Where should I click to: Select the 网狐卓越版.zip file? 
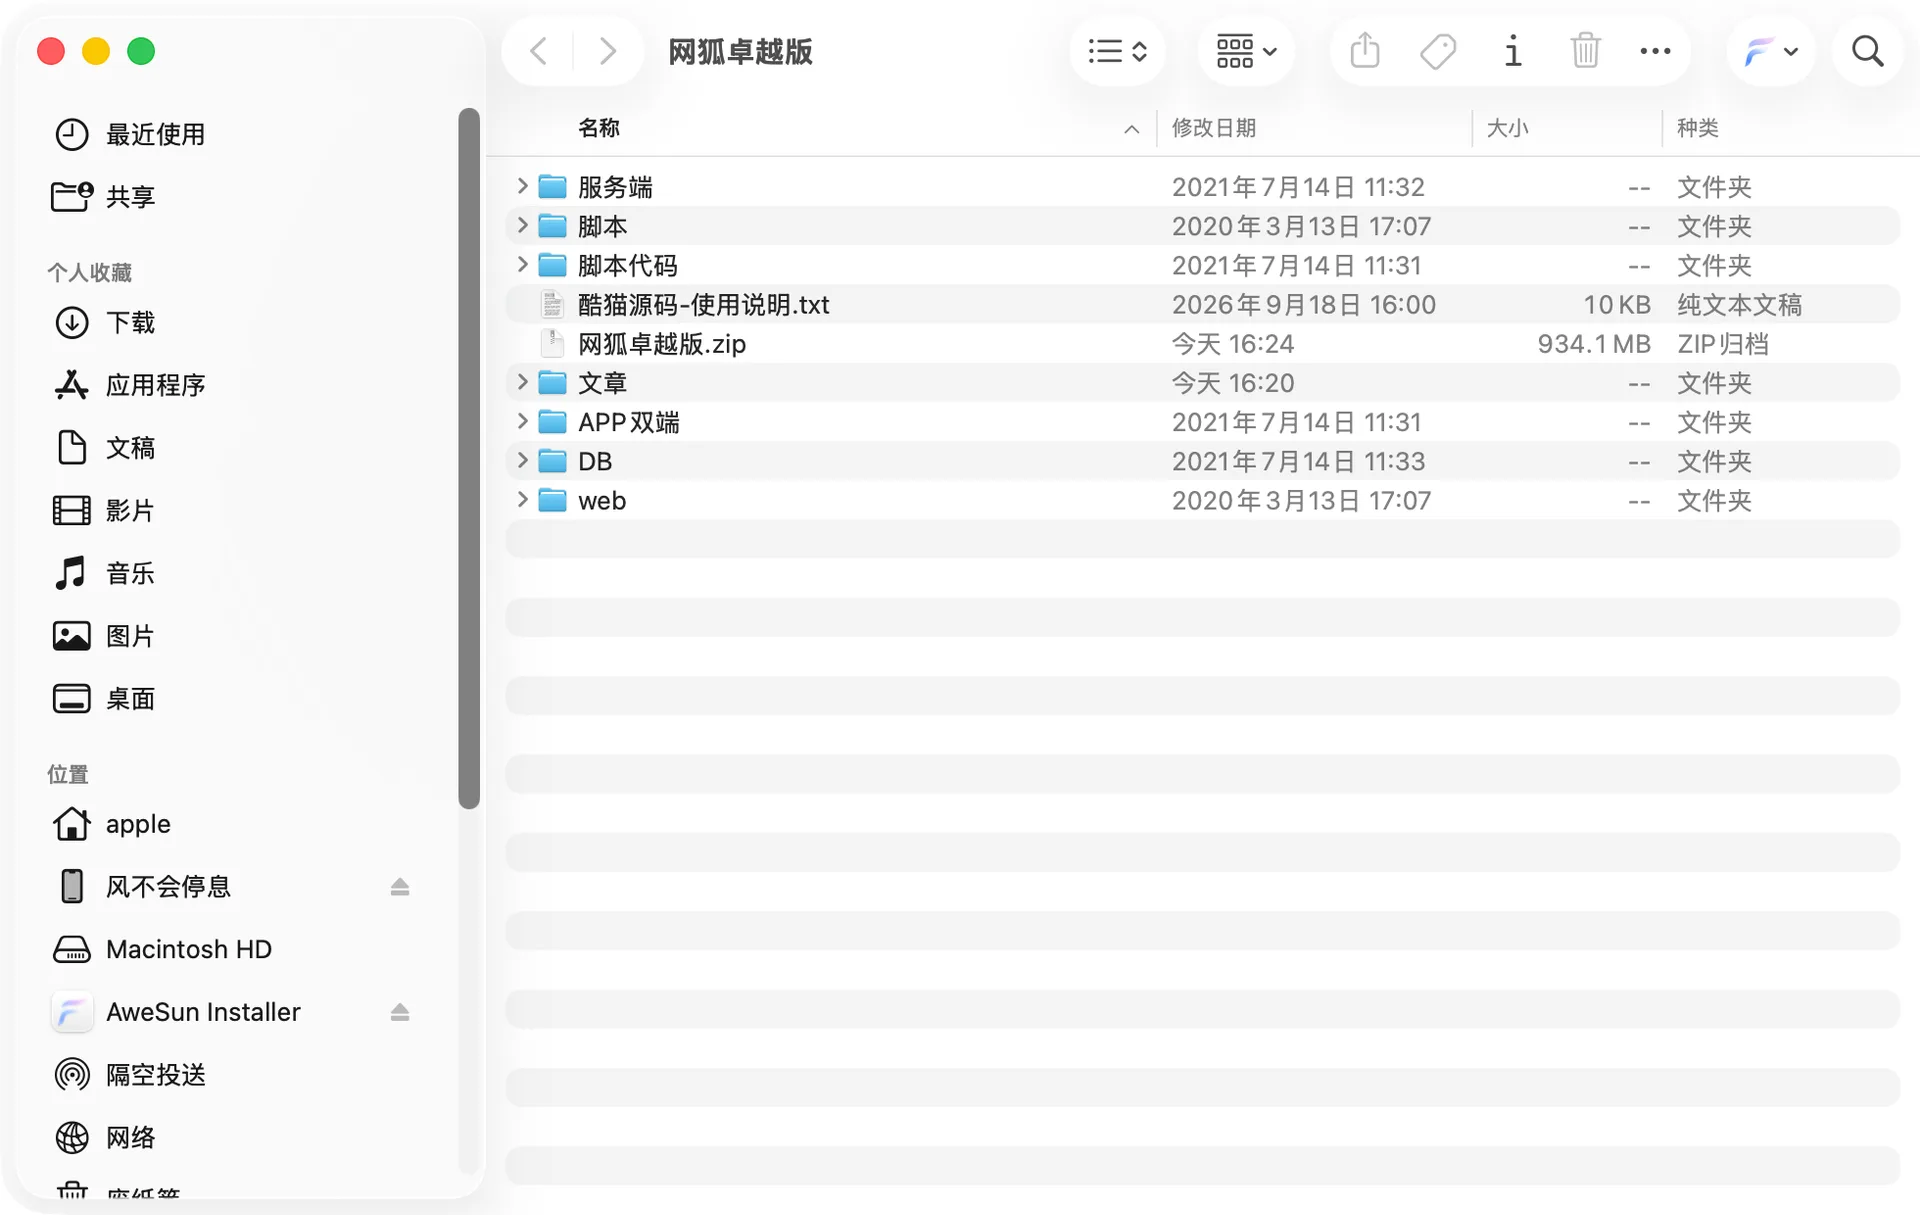1202,343
